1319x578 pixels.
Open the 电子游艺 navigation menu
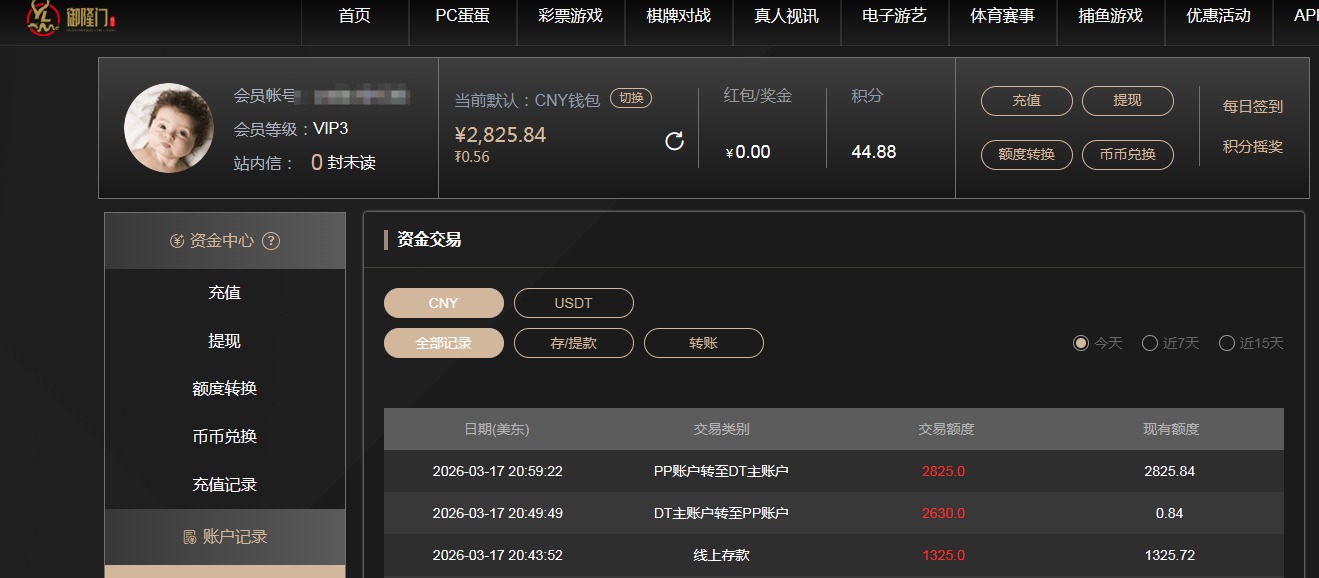(894, 16)
